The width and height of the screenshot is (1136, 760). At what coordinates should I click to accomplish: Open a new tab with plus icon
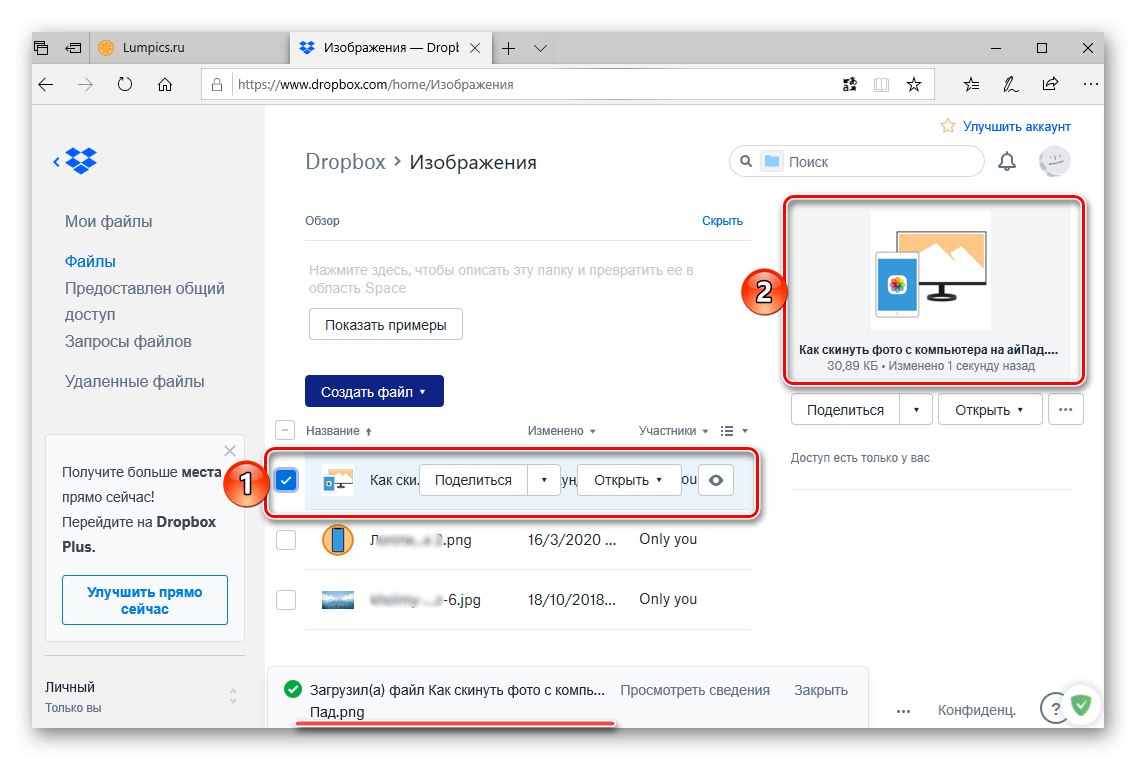(x=509, y=48)
